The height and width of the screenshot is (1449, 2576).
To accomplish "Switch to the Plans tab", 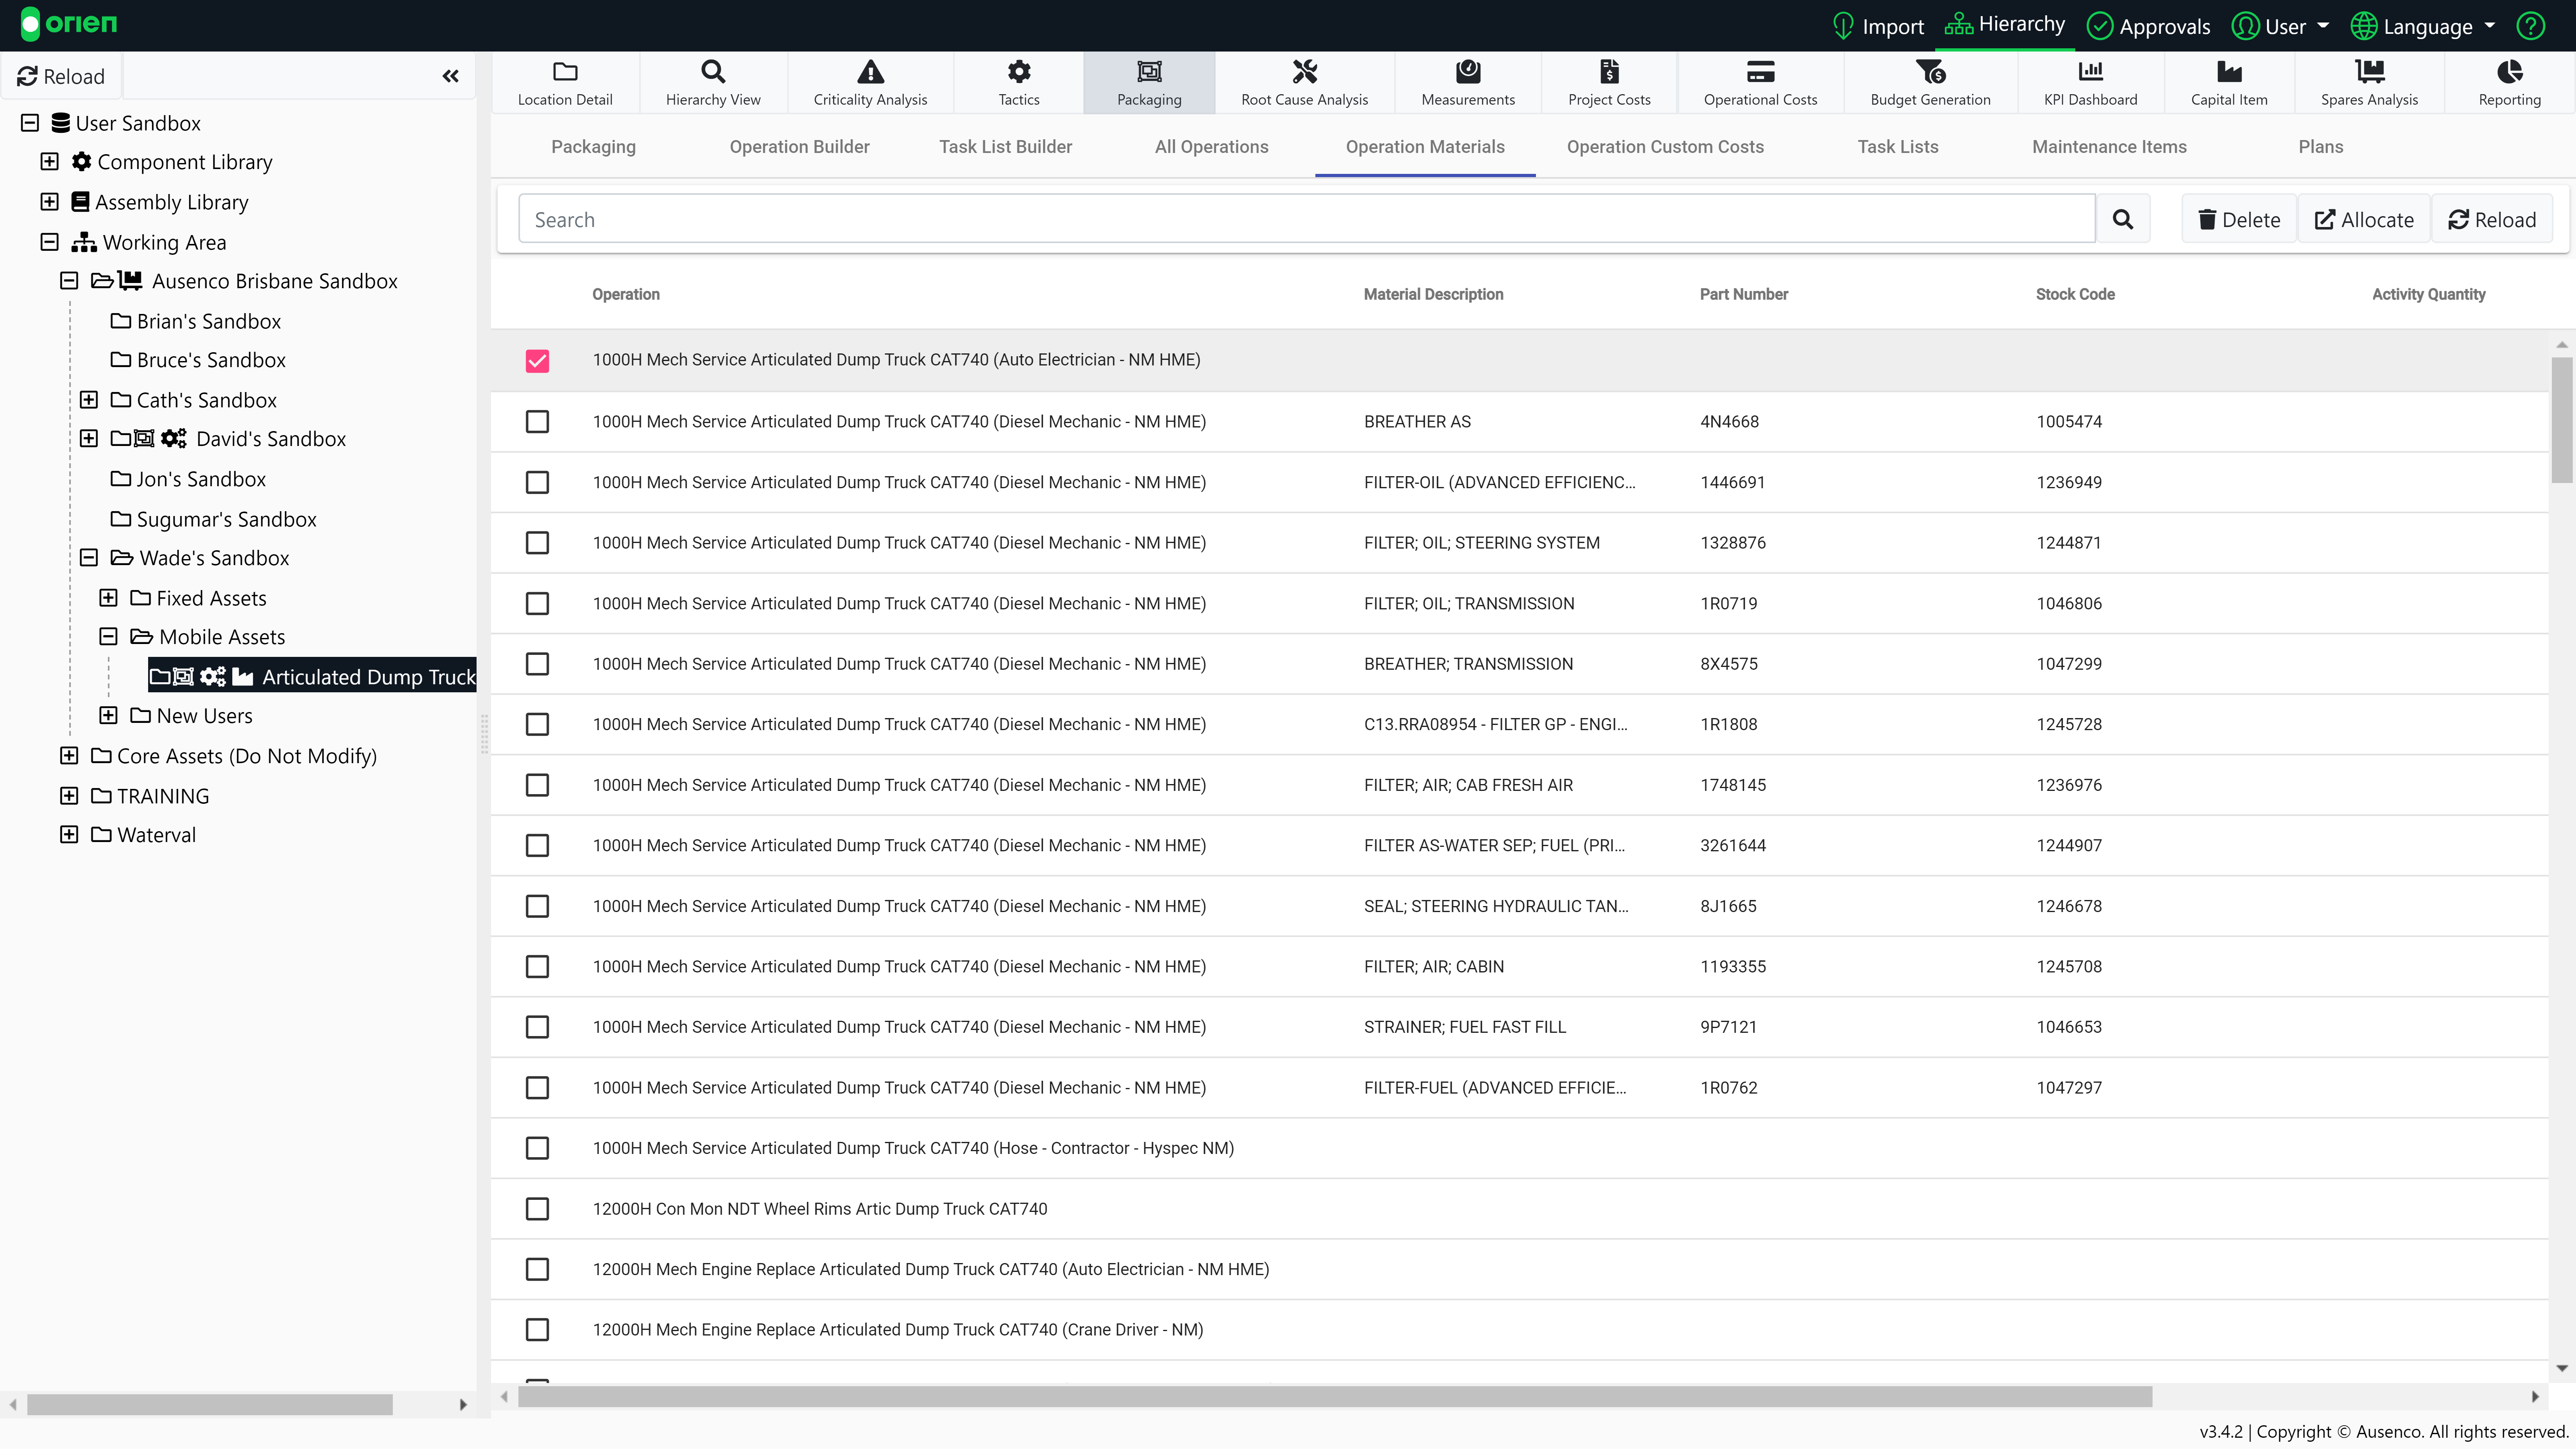I will [2320, 147].
